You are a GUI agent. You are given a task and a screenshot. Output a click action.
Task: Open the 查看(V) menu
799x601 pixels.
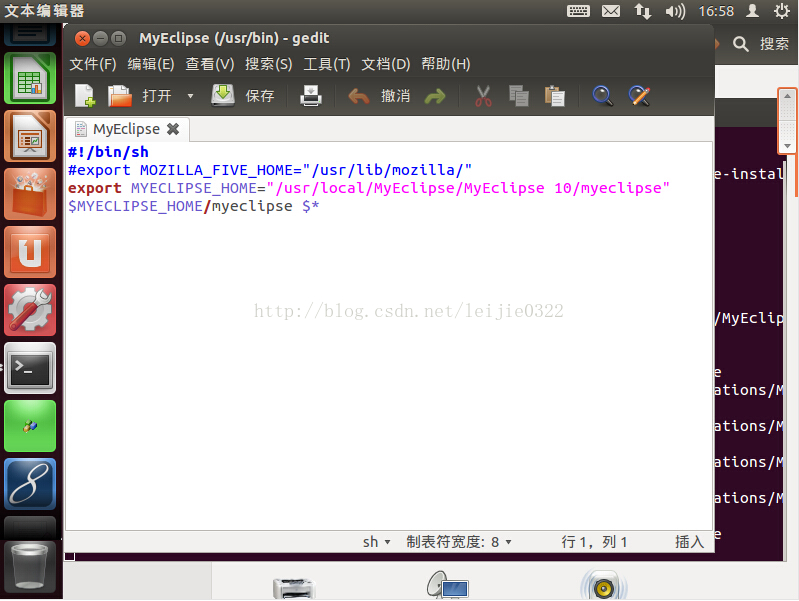209,64
